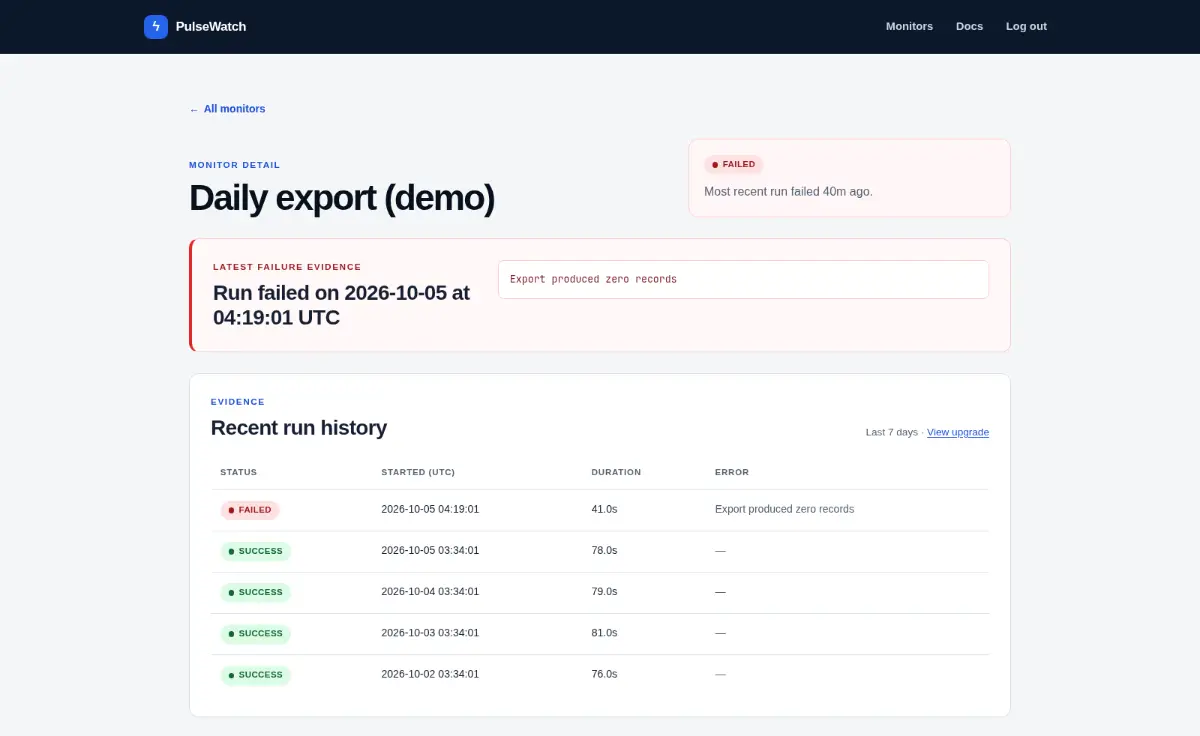The width and height of the screenshot is (1200, 736).
Task: Open the Docs nav item
Action: [x=969, y=27]
